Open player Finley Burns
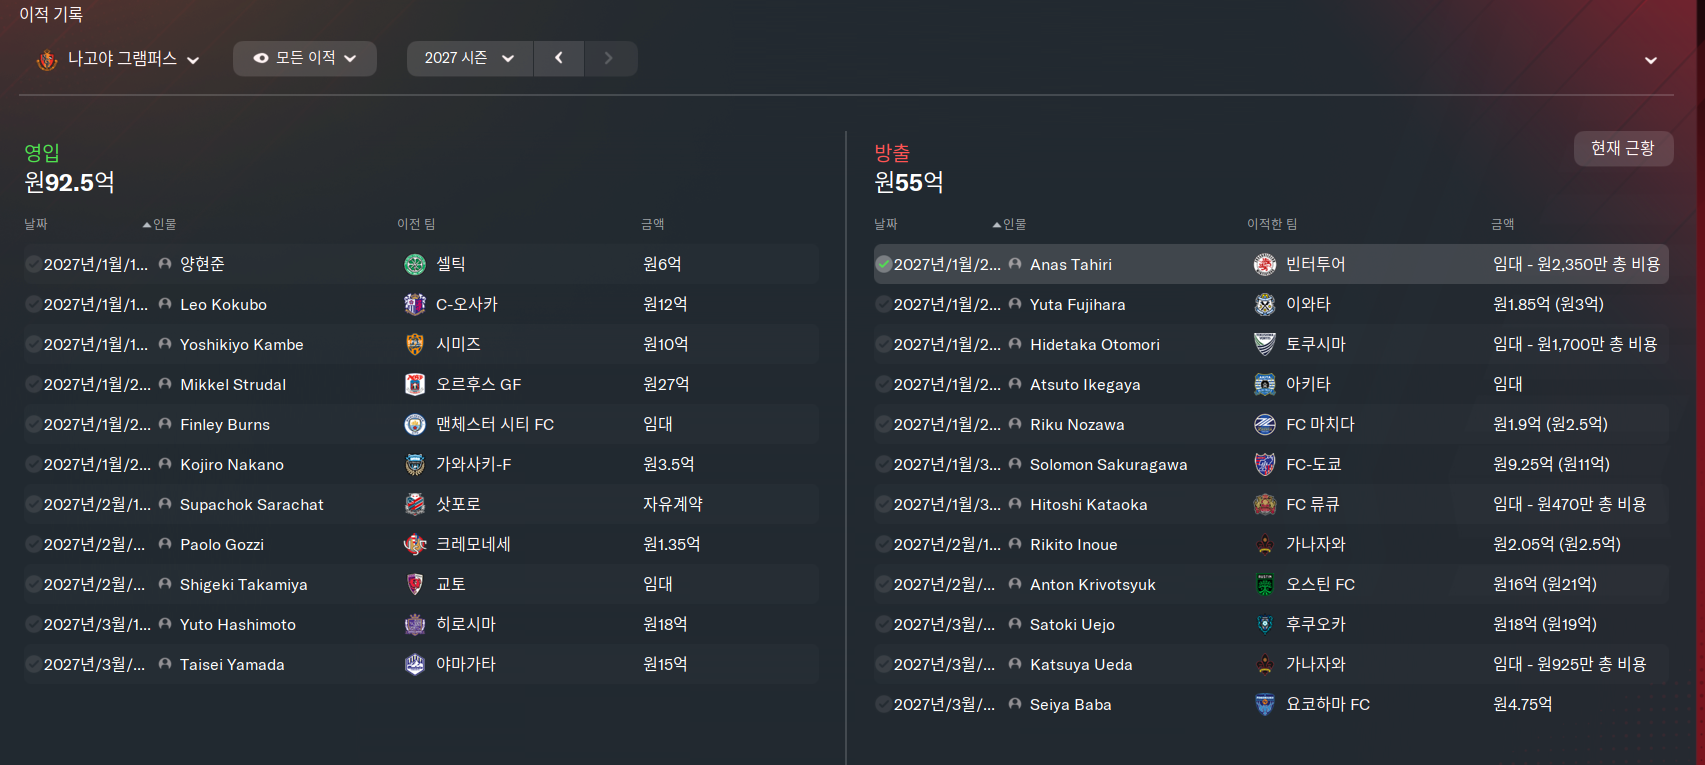 click(225, 424)
